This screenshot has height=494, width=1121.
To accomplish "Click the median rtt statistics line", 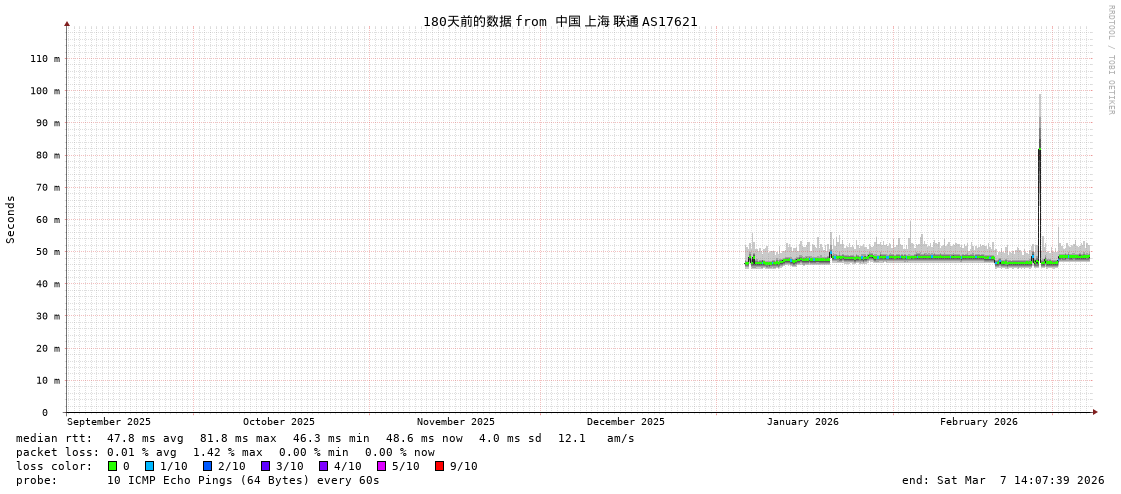I will (x=325, y=438).
